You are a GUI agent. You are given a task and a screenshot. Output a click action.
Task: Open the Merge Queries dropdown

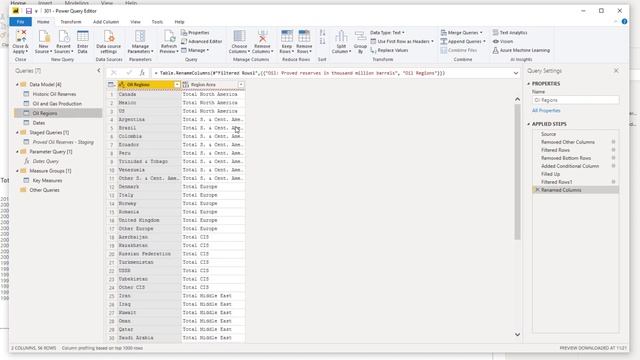tap(462, 33)
